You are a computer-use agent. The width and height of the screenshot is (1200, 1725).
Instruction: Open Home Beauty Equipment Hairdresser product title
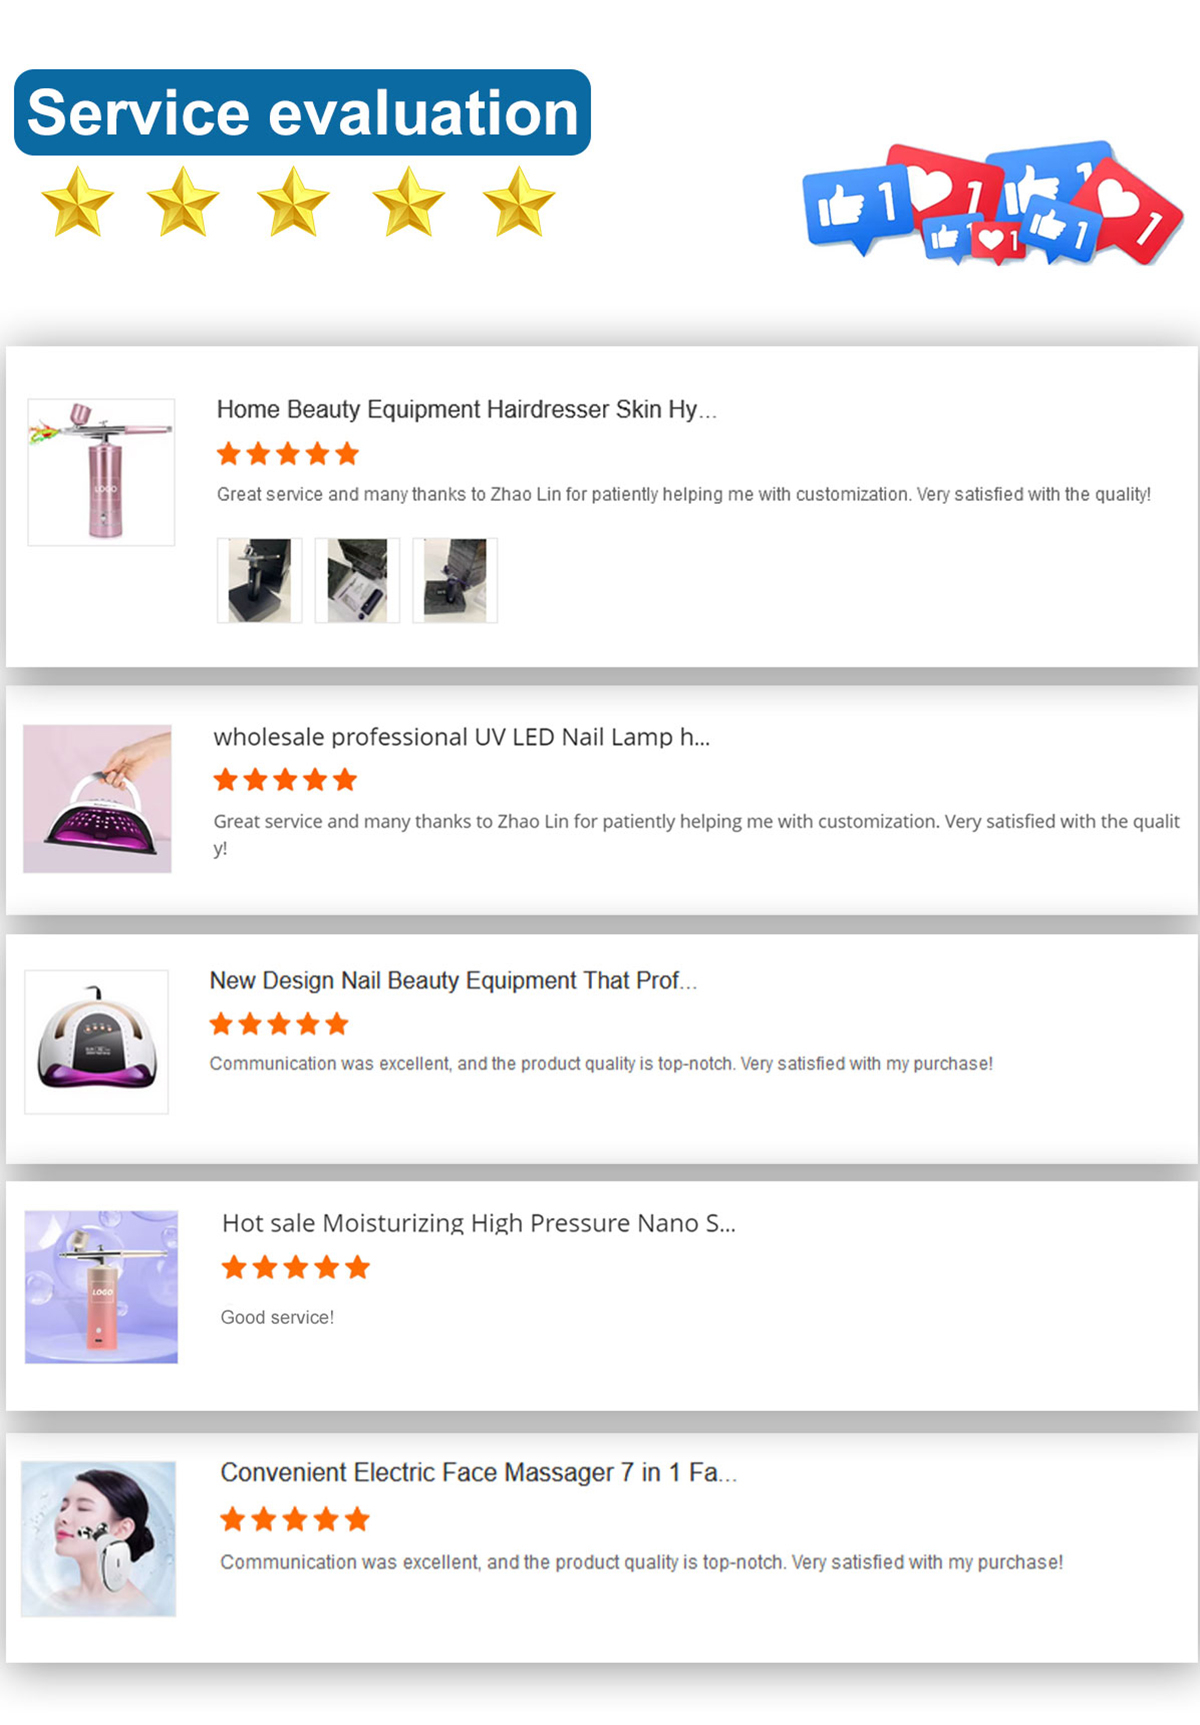tap(466, 409)
